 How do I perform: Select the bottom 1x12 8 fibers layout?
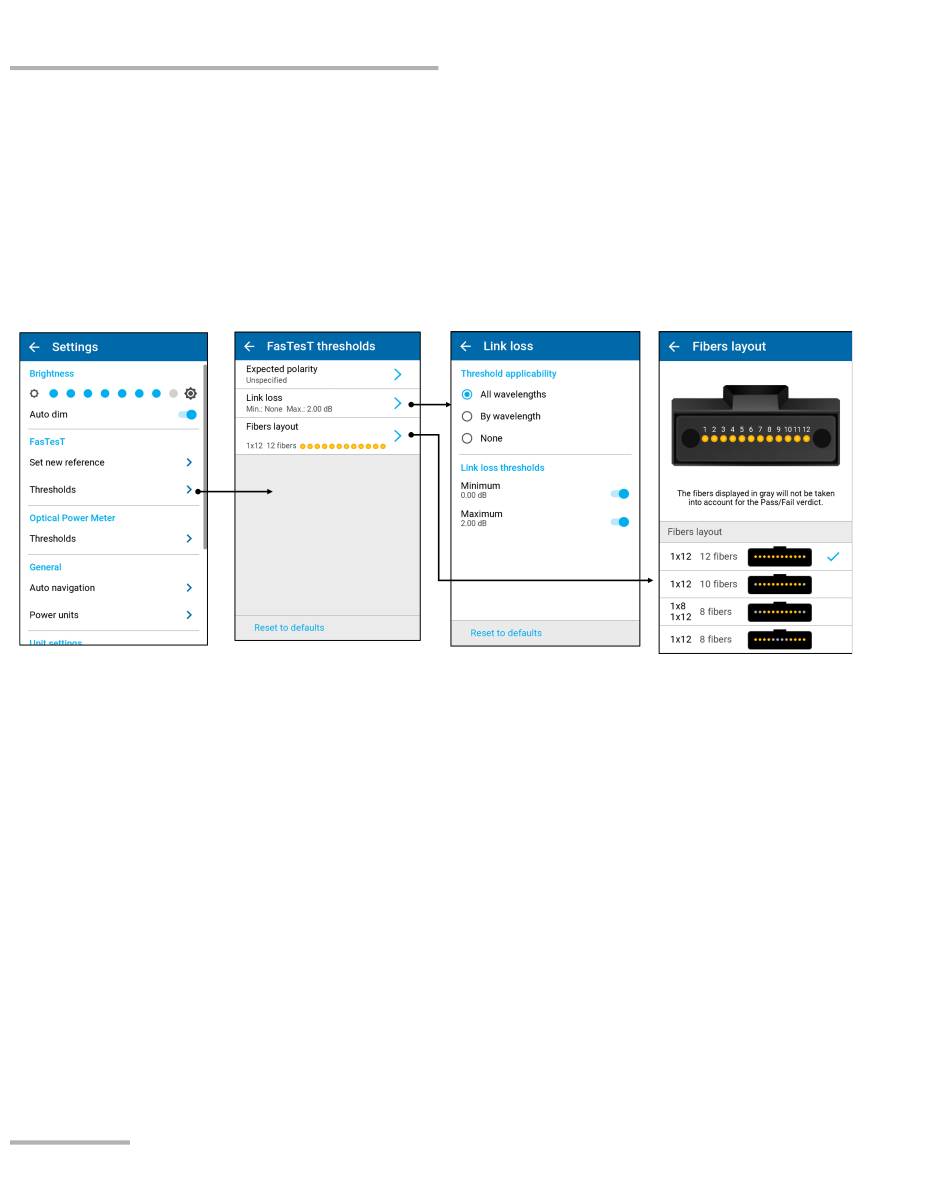[x=756, y=639]
